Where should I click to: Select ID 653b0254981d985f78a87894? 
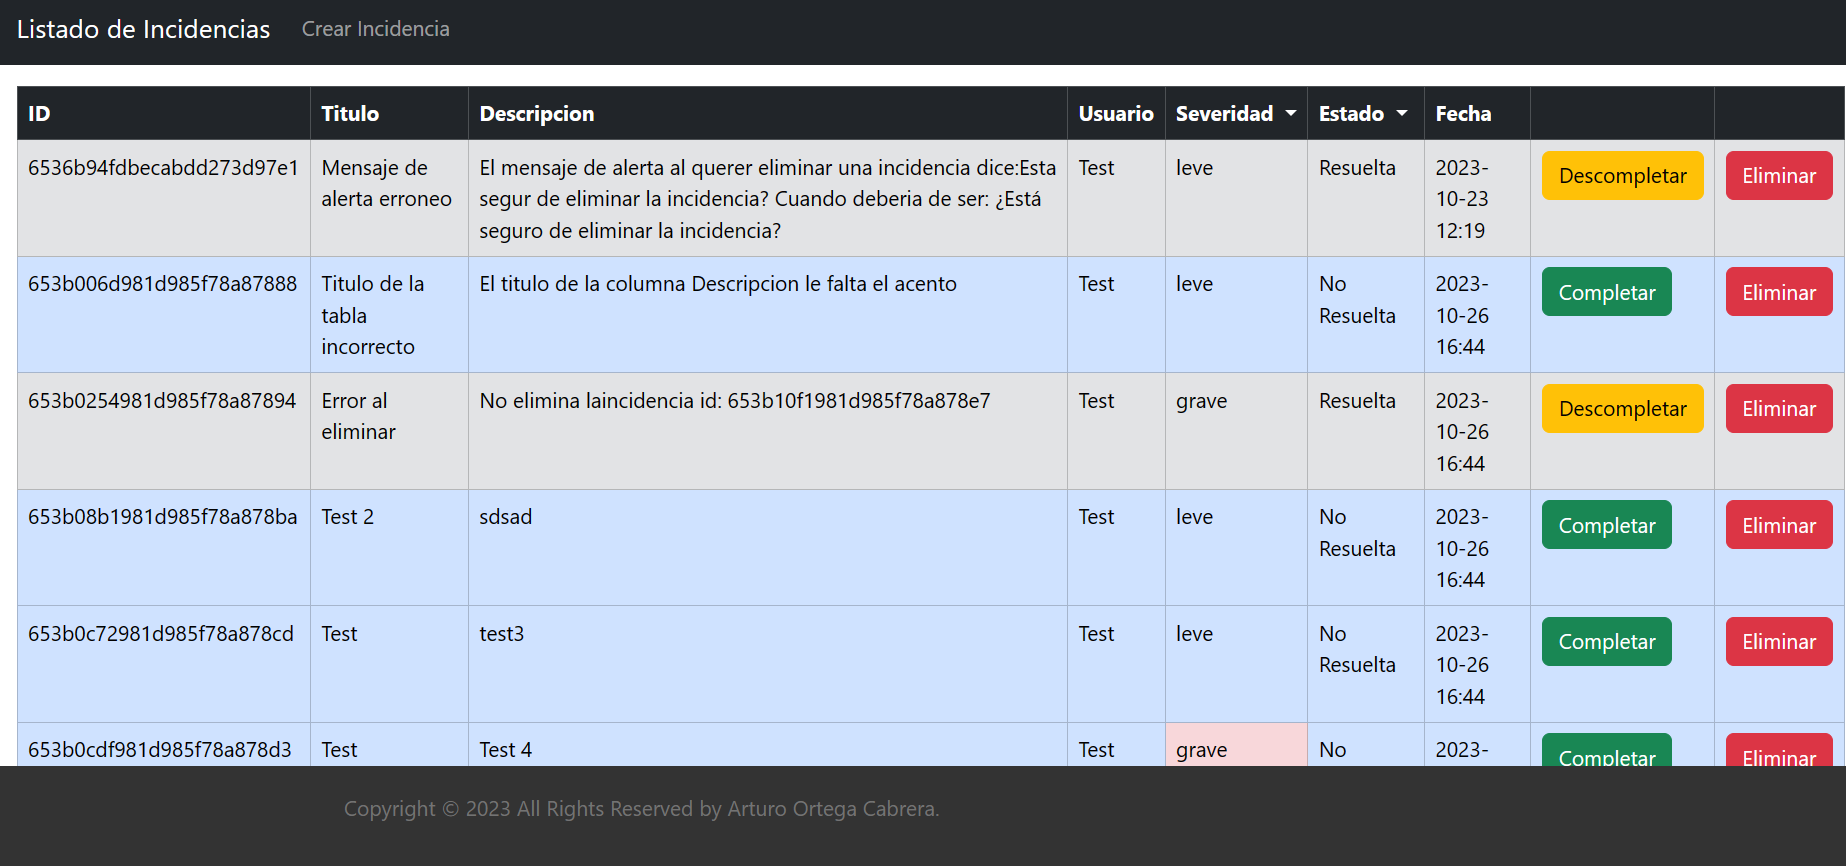pyautogui.click(x=162, y=401)
